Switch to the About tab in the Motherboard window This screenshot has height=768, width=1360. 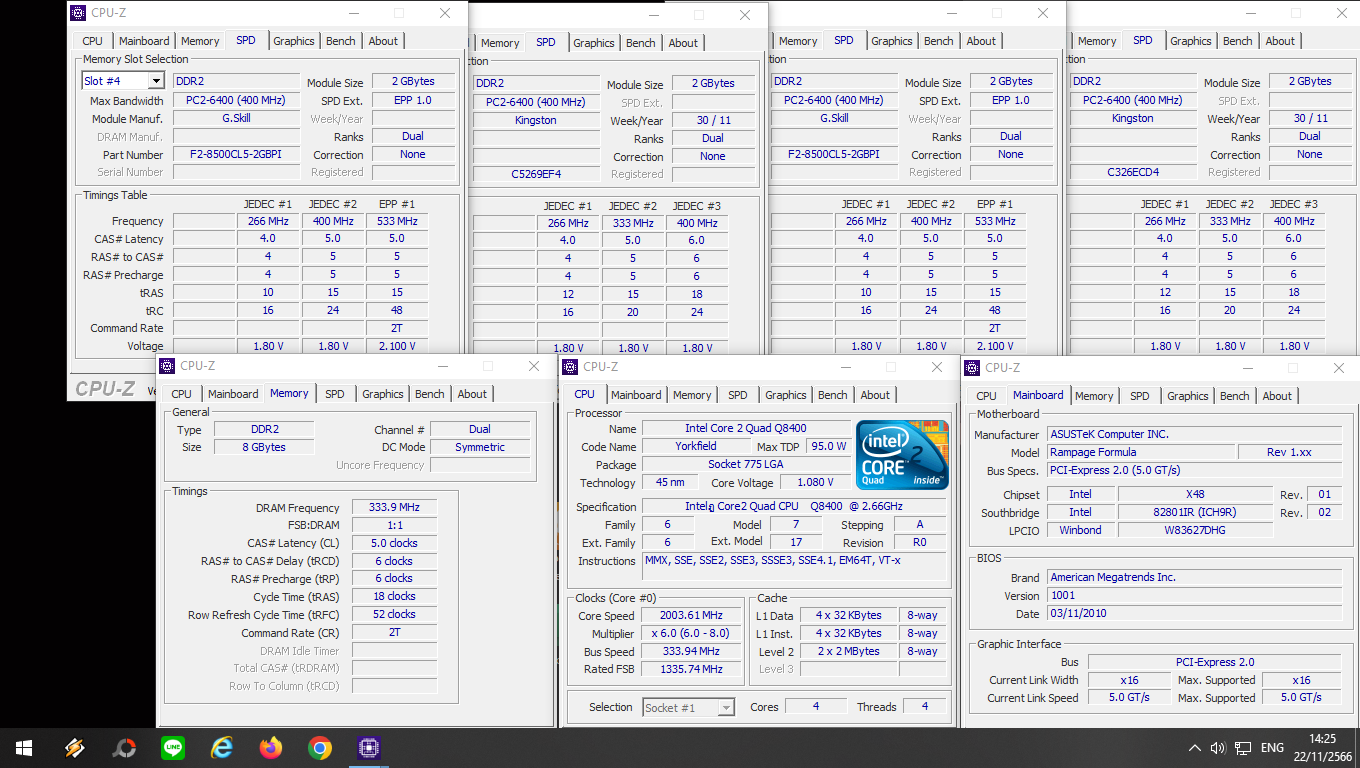pyautogui.click(x=1277, y=396)
